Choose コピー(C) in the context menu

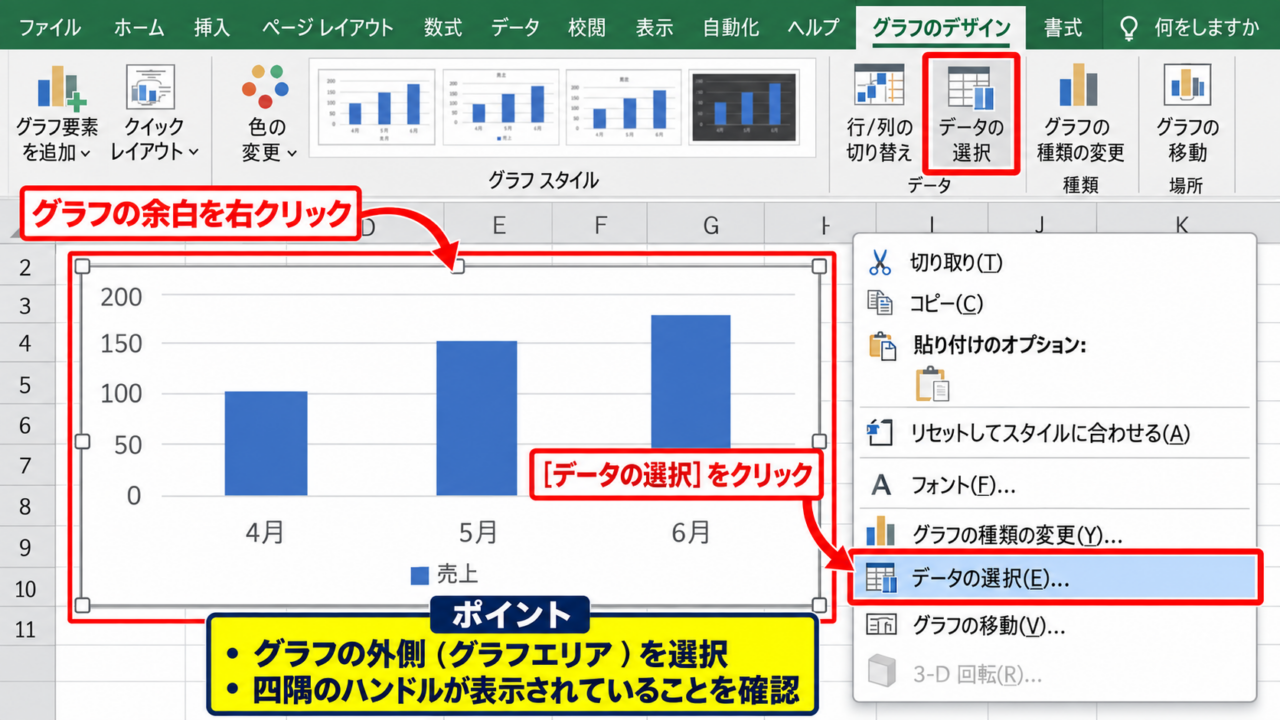coord(1055,303)
